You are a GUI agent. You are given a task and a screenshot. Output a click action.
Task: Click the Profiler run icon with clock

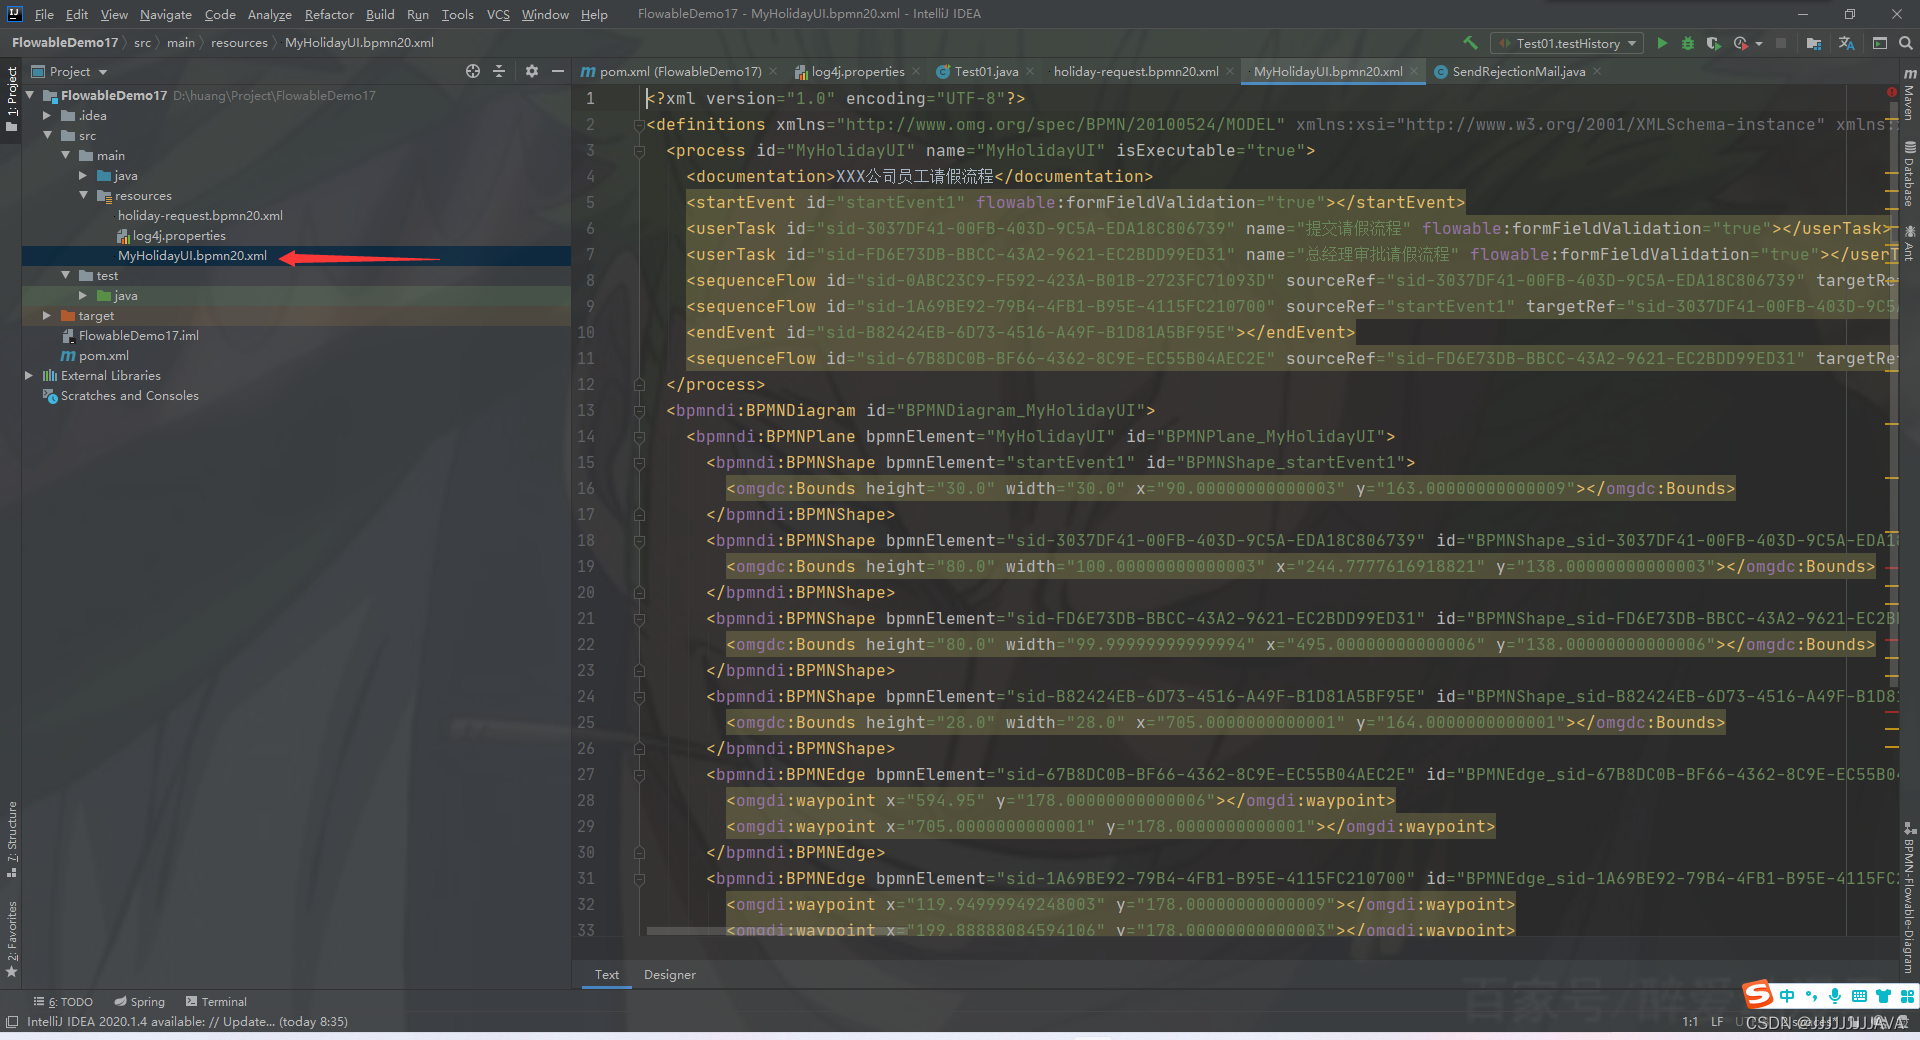pyautogui.click(x=1741, y=43)
